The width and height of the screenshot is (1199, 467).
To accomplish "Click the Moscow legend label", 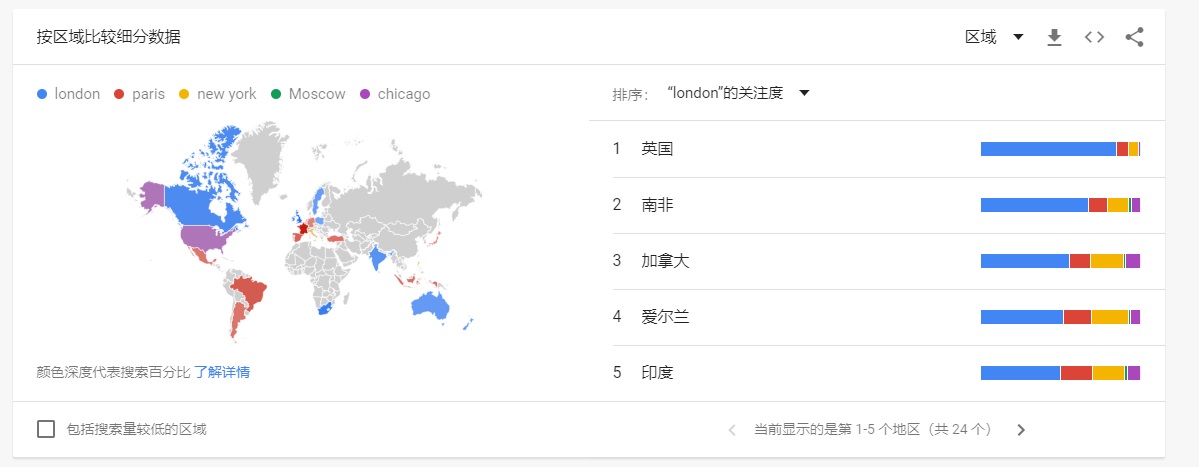I will tap(316, 94).
